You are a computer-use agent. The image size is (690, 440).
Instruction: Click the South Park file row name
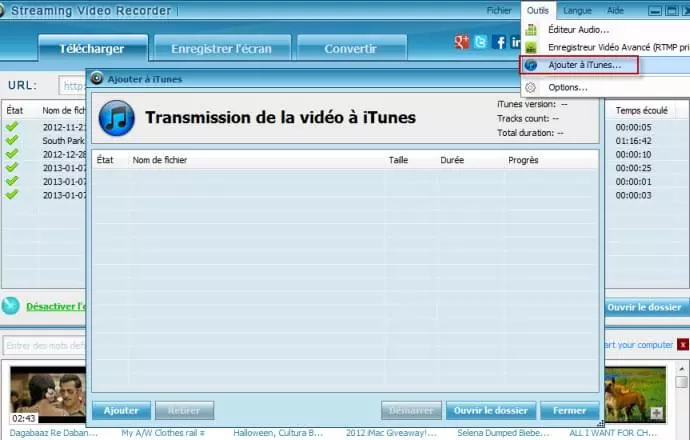(64, 141)
